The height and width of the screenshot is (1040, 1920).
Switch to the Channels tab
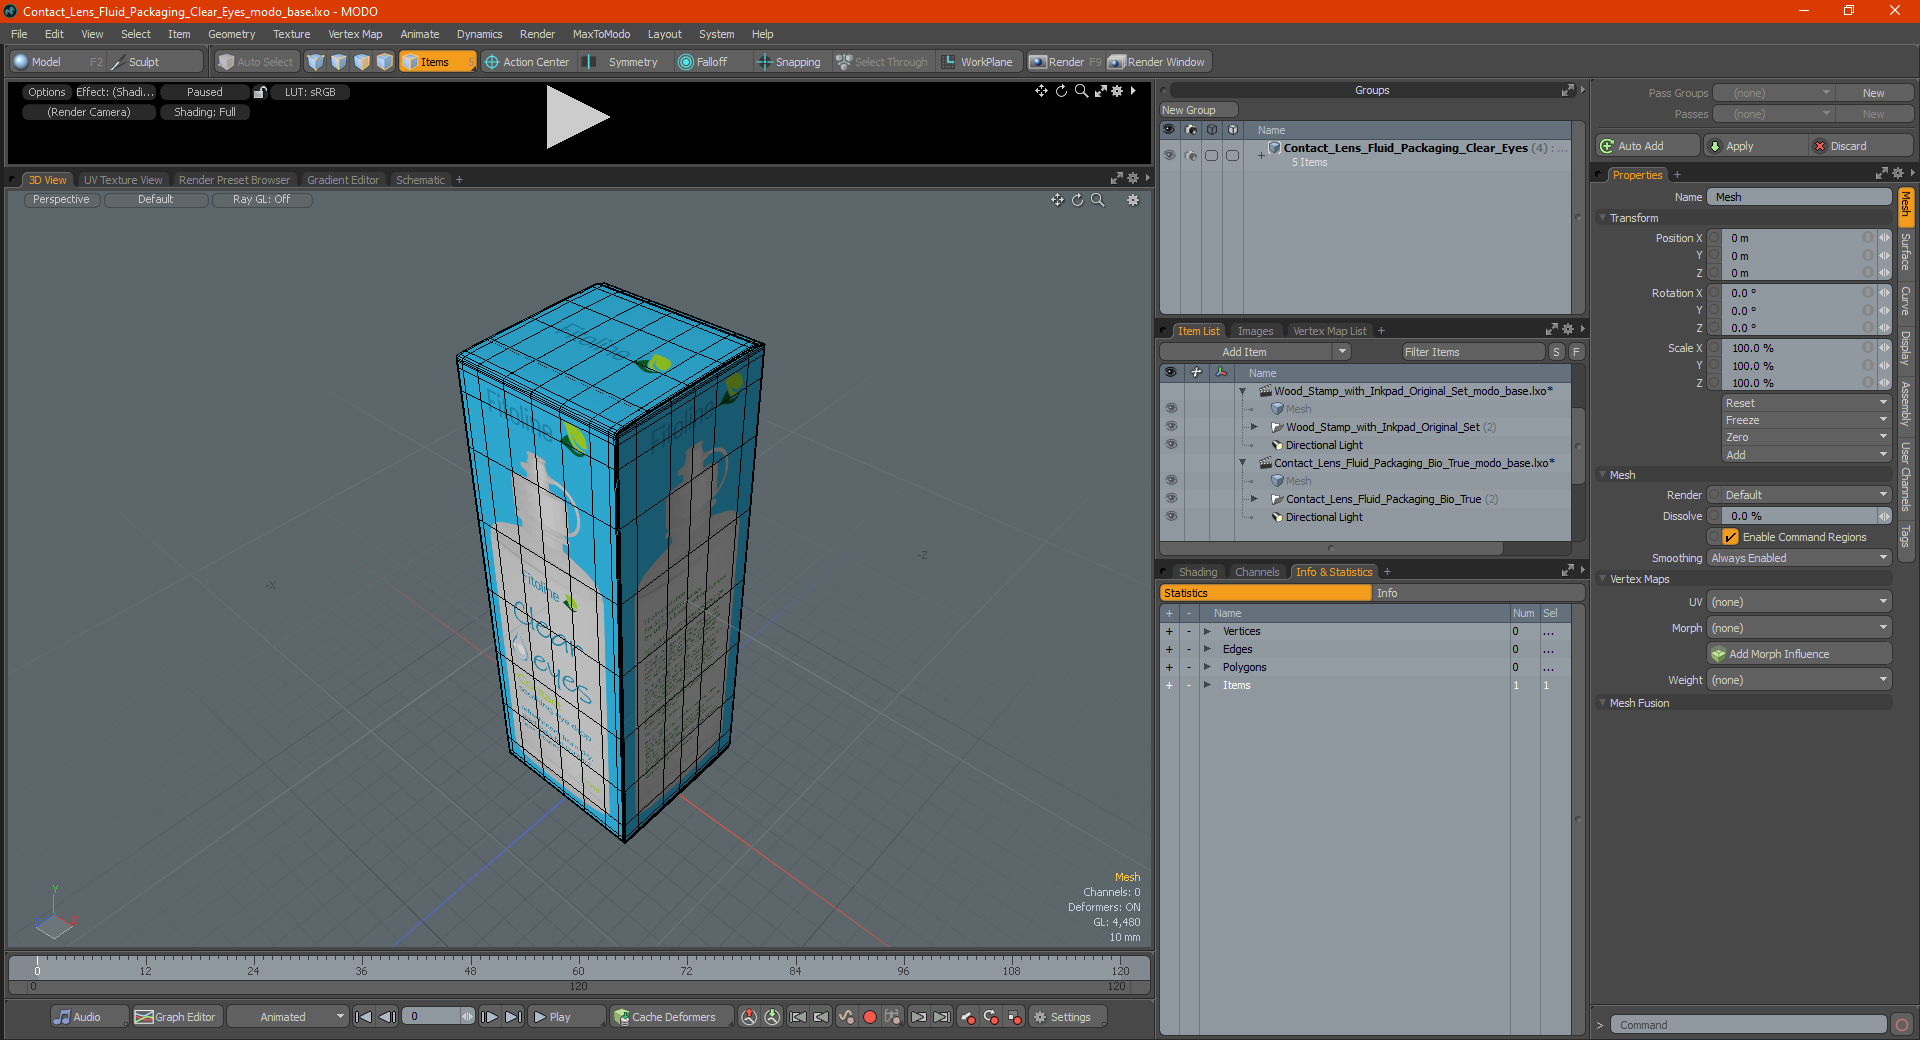1257,572
